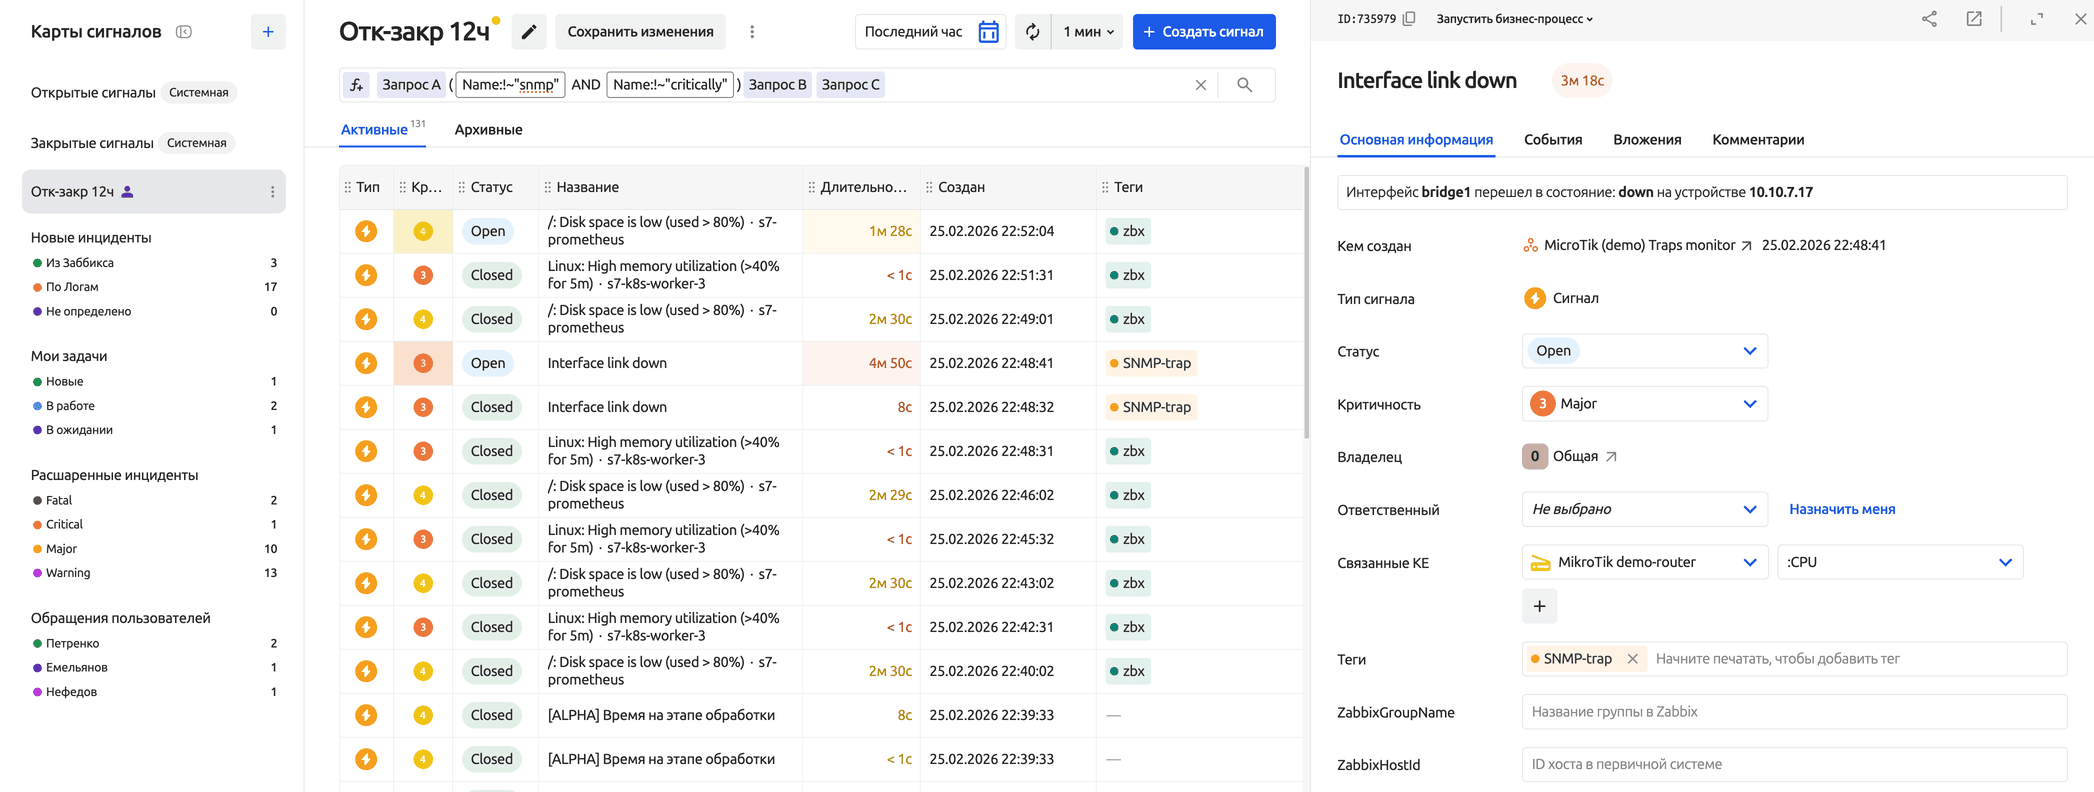This screenshot has width=2094, height=792.
Task: Click the search magnifier icon in query bar
Action: tap(1244, 85)
